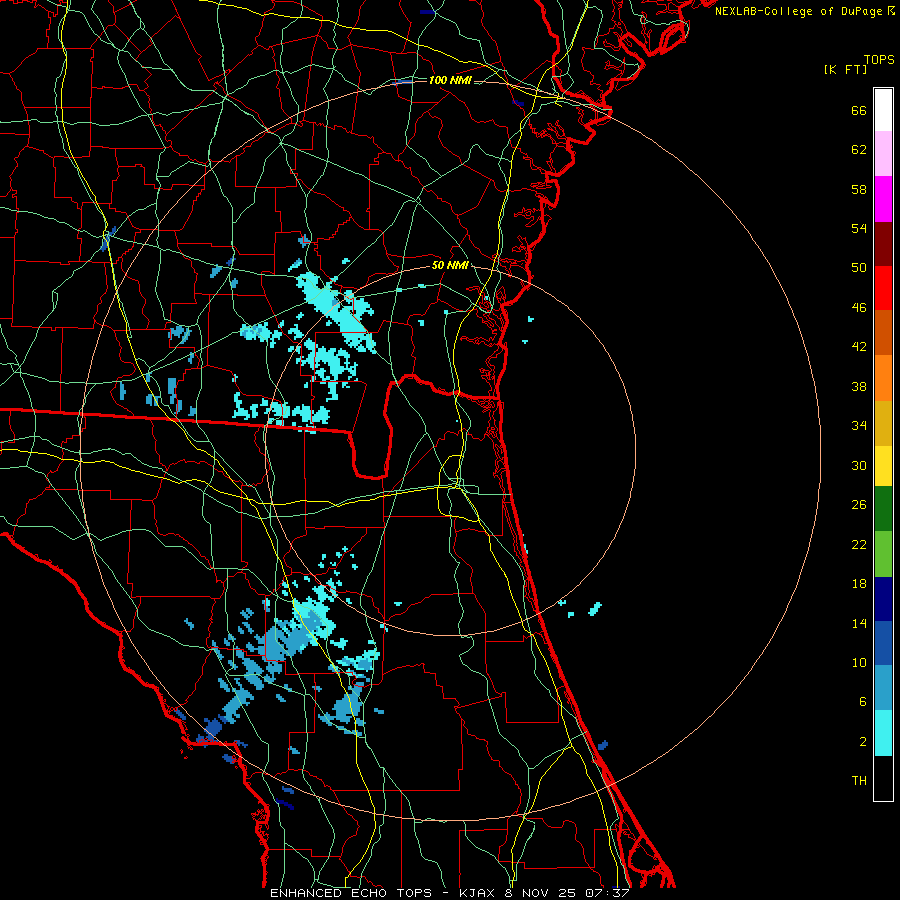Viewport: 900px width, 900px height.
Task: Click the dark green legend swatch
Action: pos(883,509)
